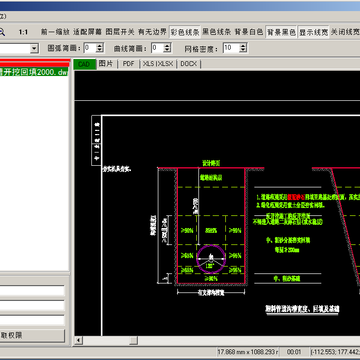
Task: Click the horizontal scrollbar left arrow
Action: 78,340
